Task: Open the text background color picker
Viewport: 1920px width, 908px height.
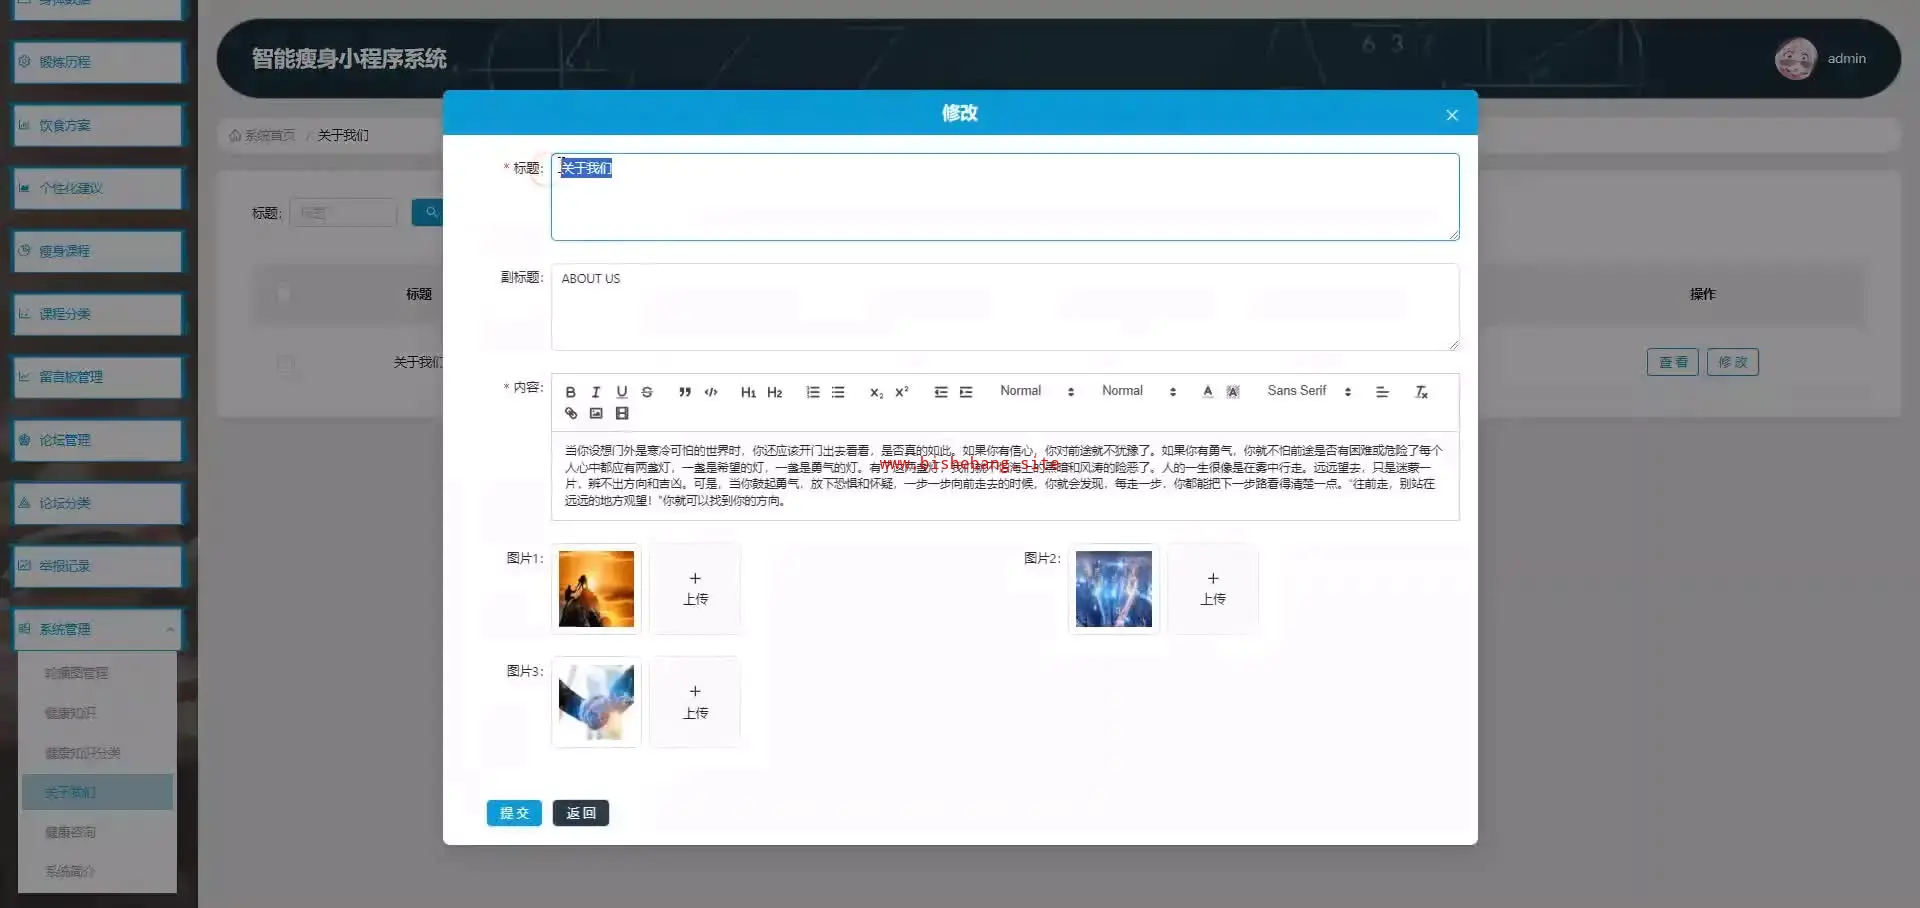Action: click(x=1233, y=392)
